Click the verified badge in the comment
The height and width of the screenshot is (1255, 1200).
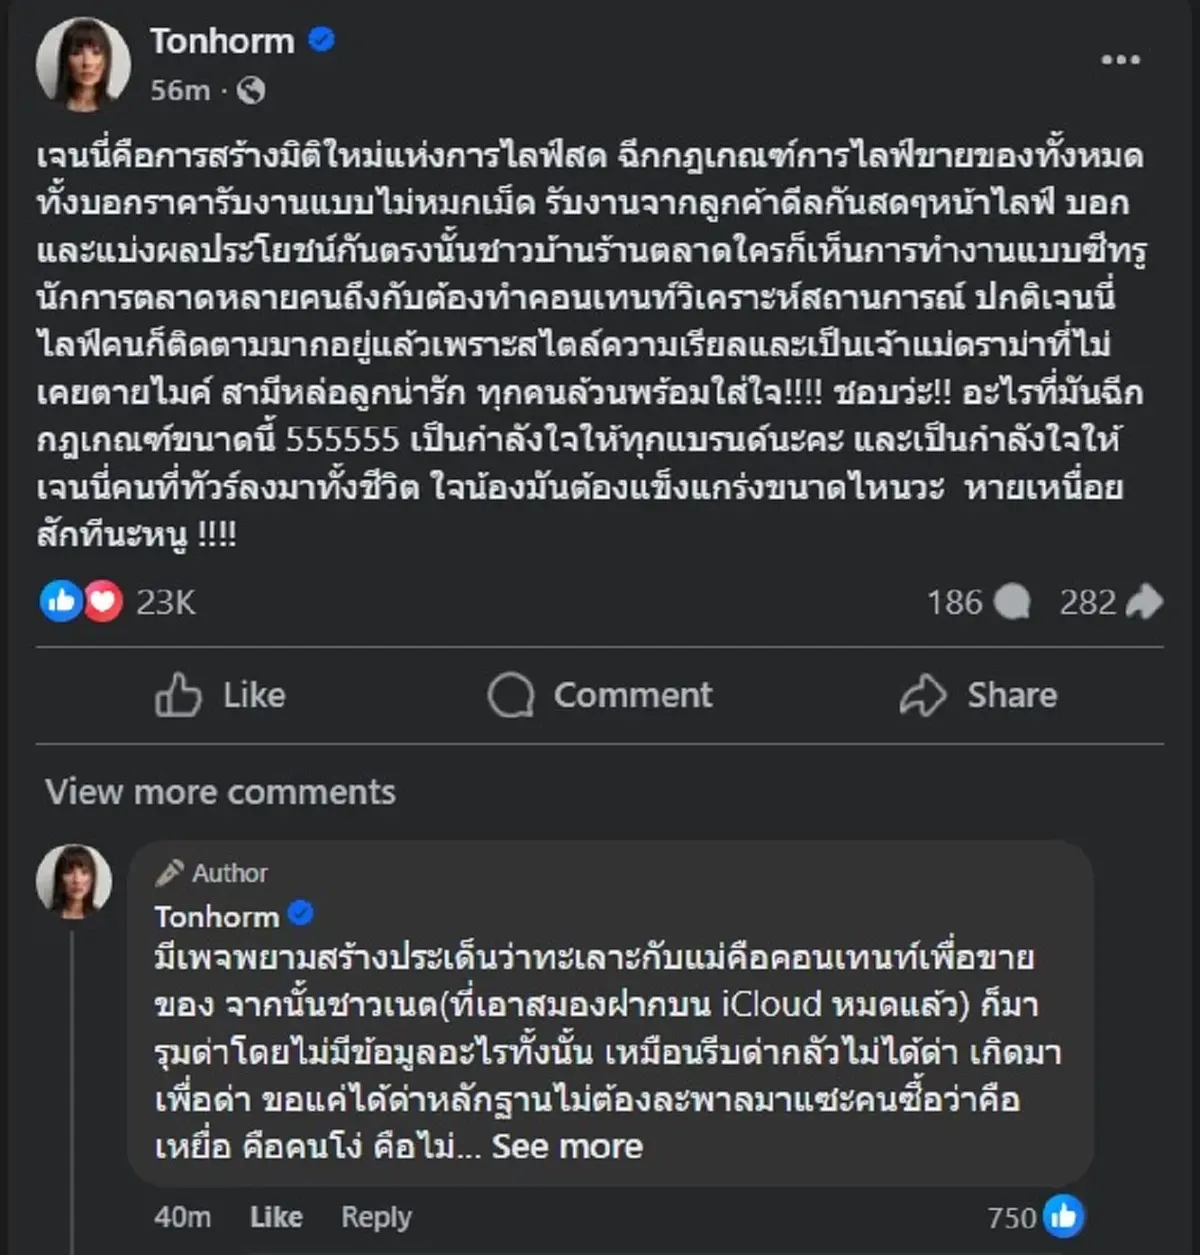click(x=300, y=914)
